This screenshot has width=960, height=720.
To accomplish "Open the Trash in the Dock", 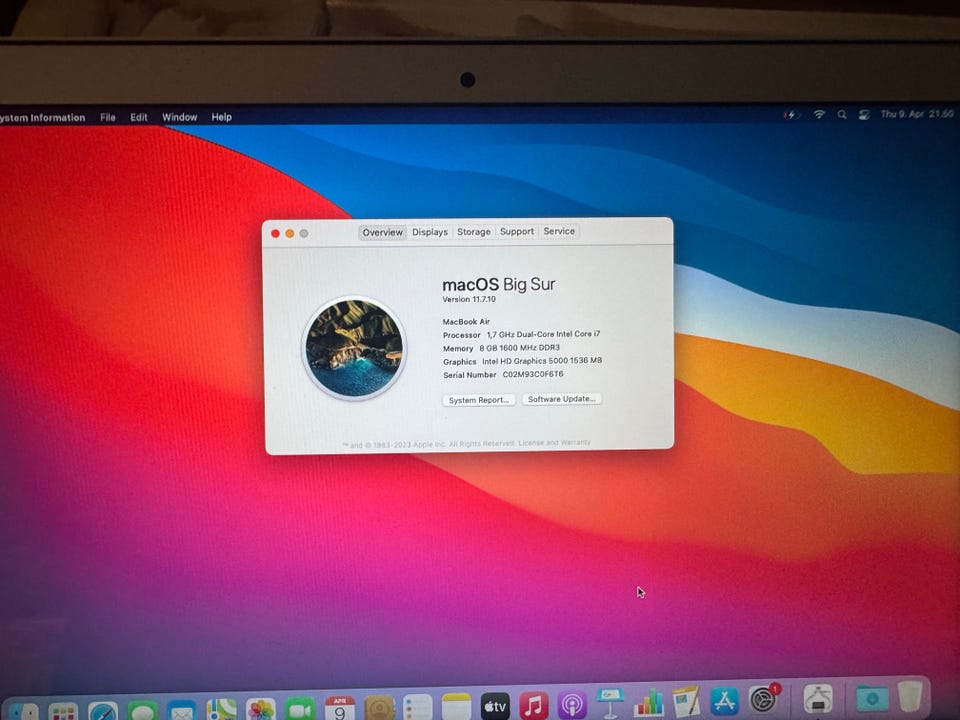I will tap(910, 696).
